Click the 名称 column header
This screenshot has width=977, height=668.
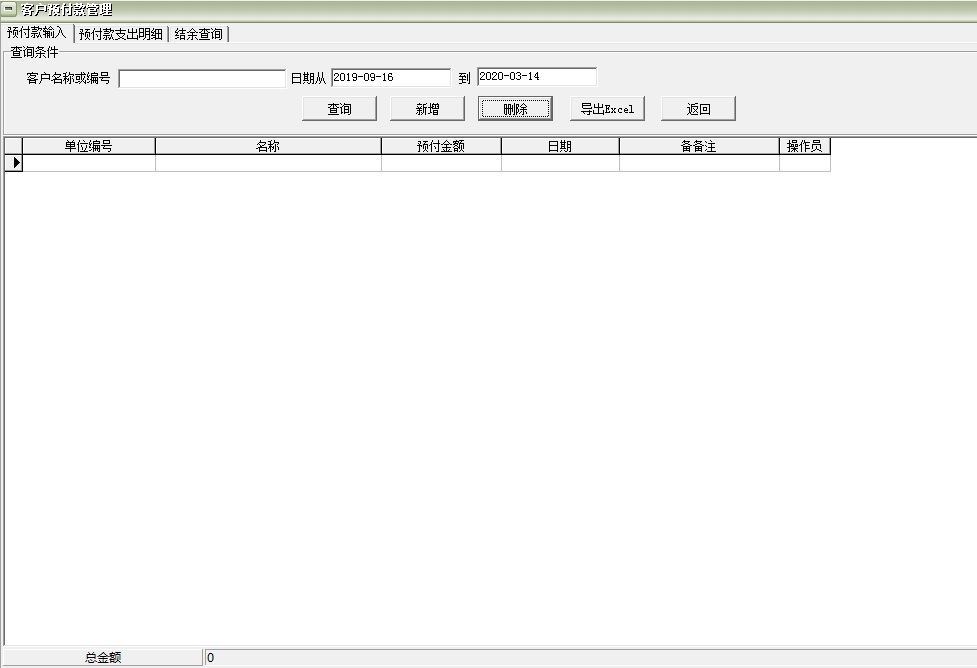coord(267,146)
